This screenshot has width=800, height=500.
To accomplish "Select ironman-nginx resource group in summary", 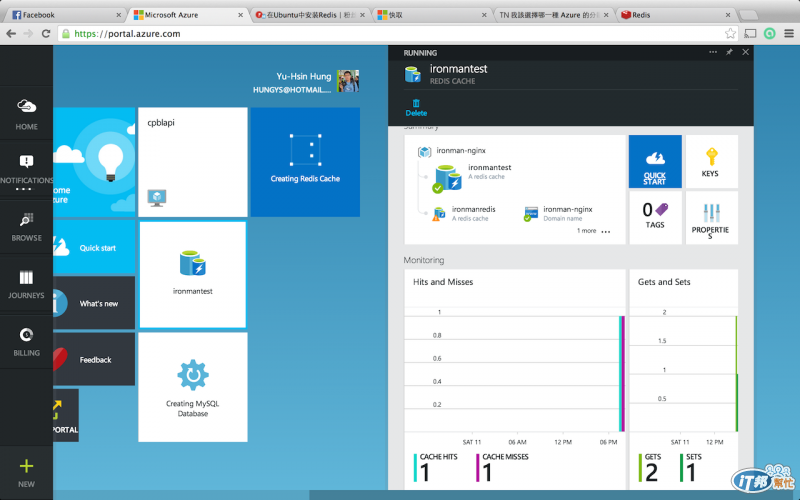I will click(452, 151).
